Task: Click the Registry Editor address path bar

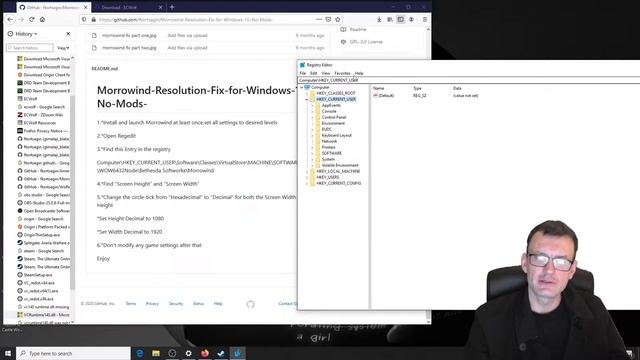Action: click(x=469, y=80)
